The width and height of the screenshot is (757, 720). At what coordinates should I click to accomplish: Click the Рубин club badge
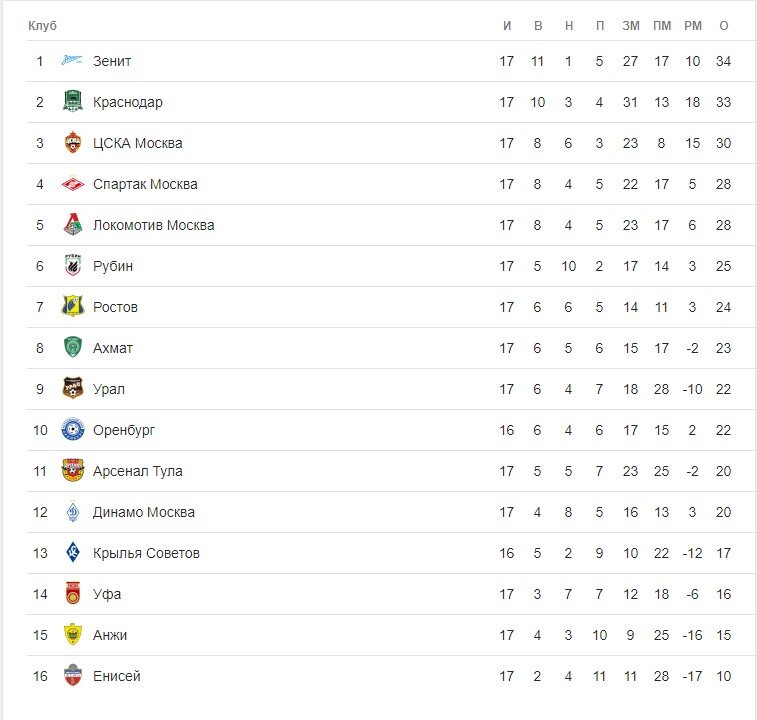pyautogui.click(x=73, y=266)
